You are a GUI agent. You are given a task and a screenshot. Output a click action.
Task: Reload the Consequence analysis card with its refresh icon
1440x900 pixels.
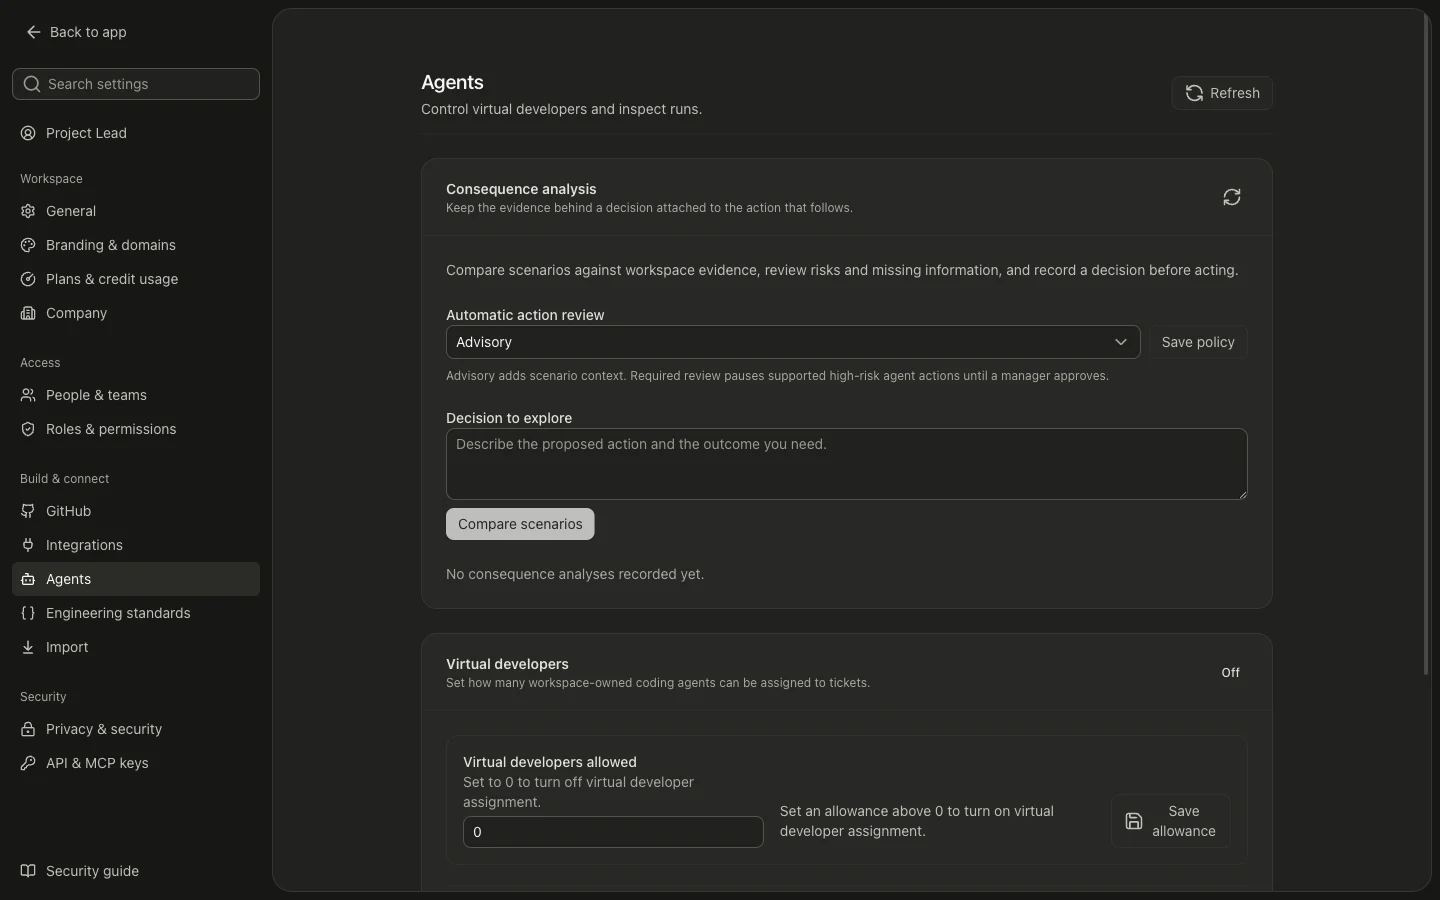point(1232,197)
